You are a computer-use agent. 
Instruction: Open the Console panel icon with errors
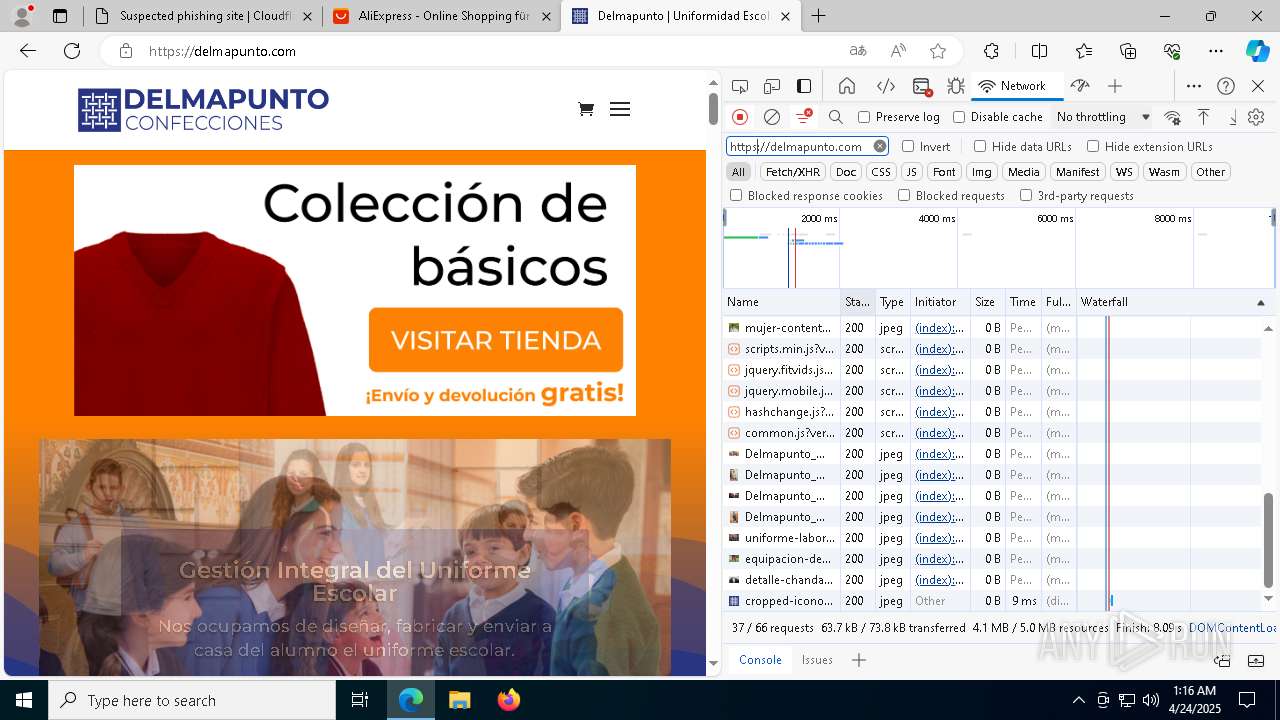tap(922, 86)
